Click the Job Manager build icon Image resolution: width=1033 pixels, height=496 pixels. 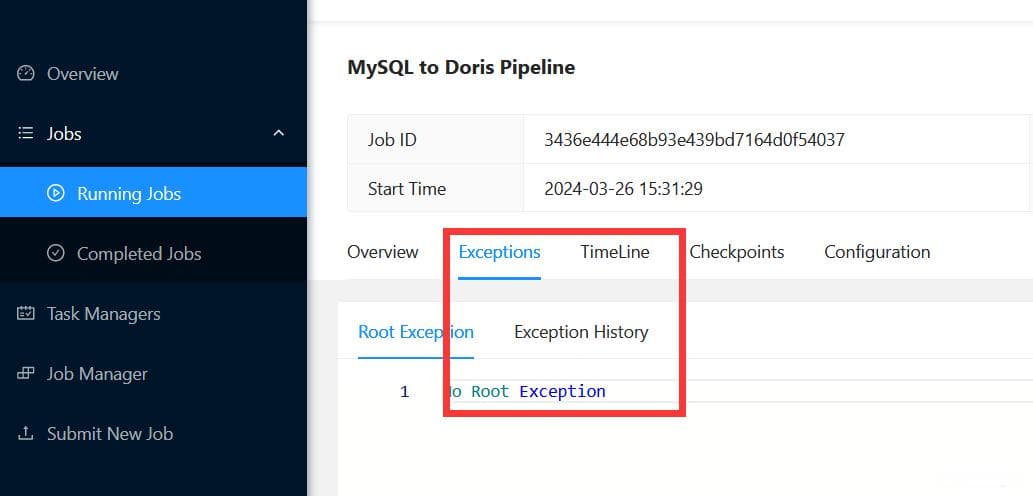(x=25, y=373)
